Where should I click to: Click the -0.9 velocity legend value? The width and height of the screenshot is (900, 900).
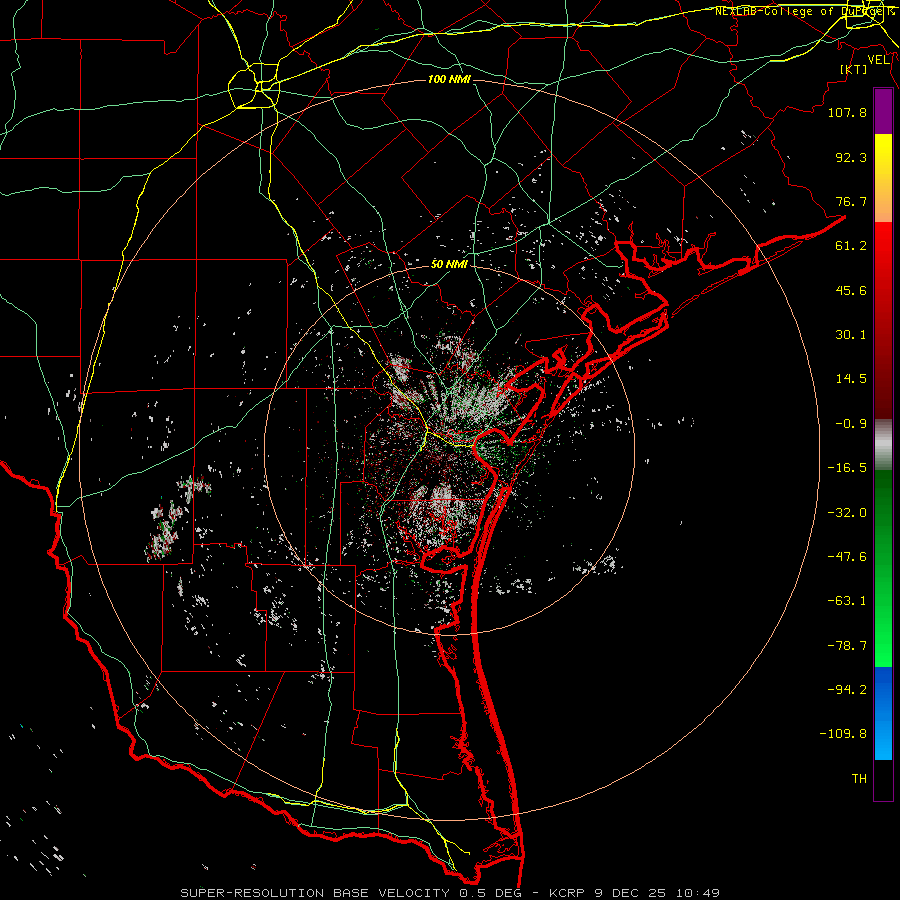click(851, 424)
